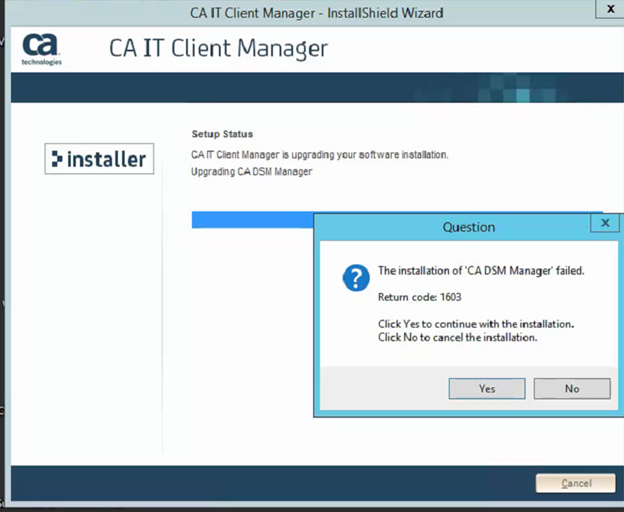Click Yes to continue the installation
Screen dimensions: 624x512
pos(487,388)
